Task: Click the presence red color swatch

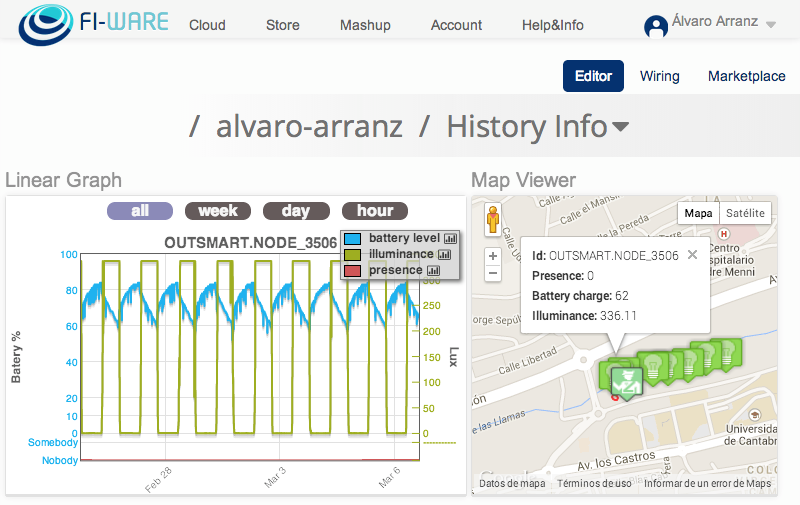Action: tap(353, 270)
